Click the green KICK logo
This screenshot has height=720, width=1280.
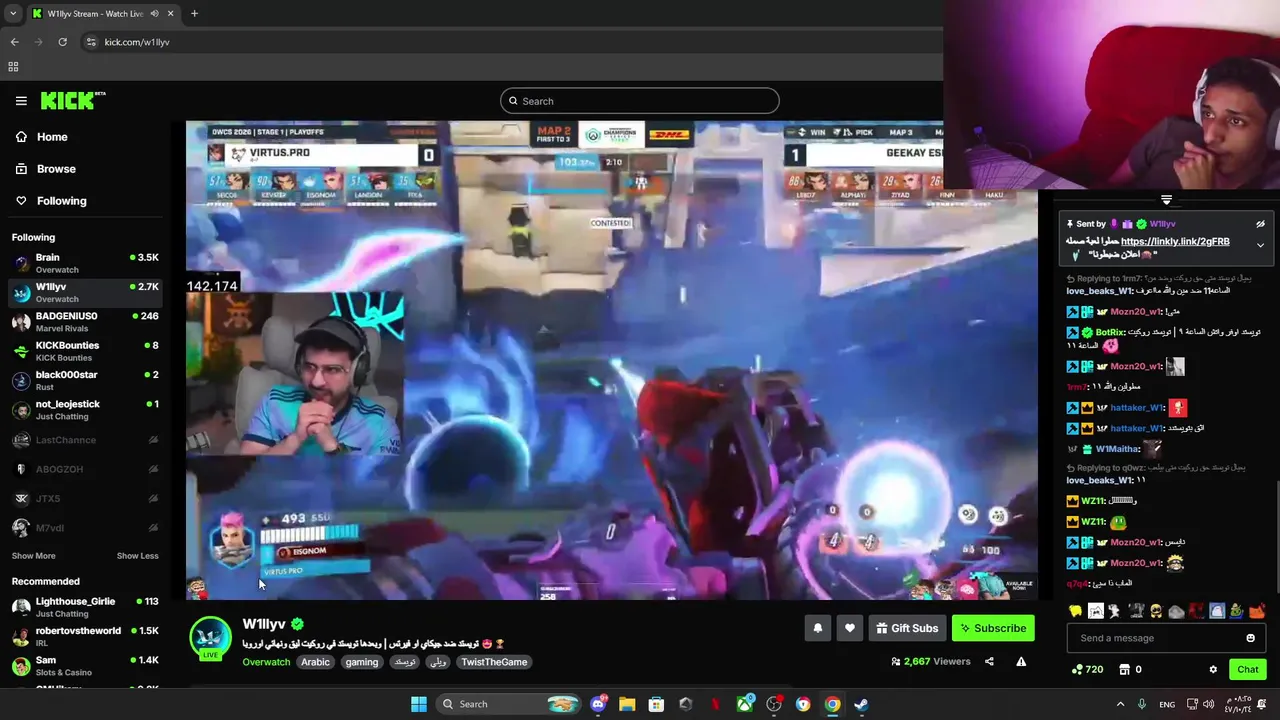pyautogui.click(x=72, y=100)
